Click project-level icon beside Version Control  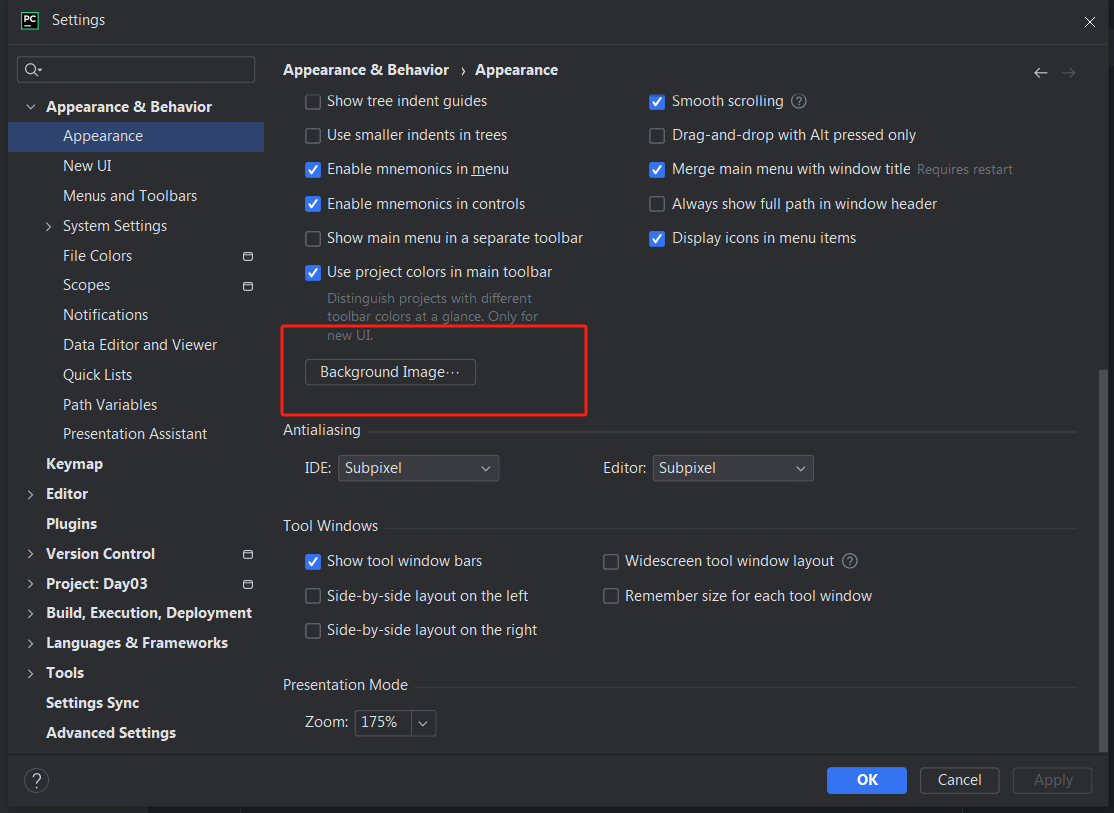248,554
